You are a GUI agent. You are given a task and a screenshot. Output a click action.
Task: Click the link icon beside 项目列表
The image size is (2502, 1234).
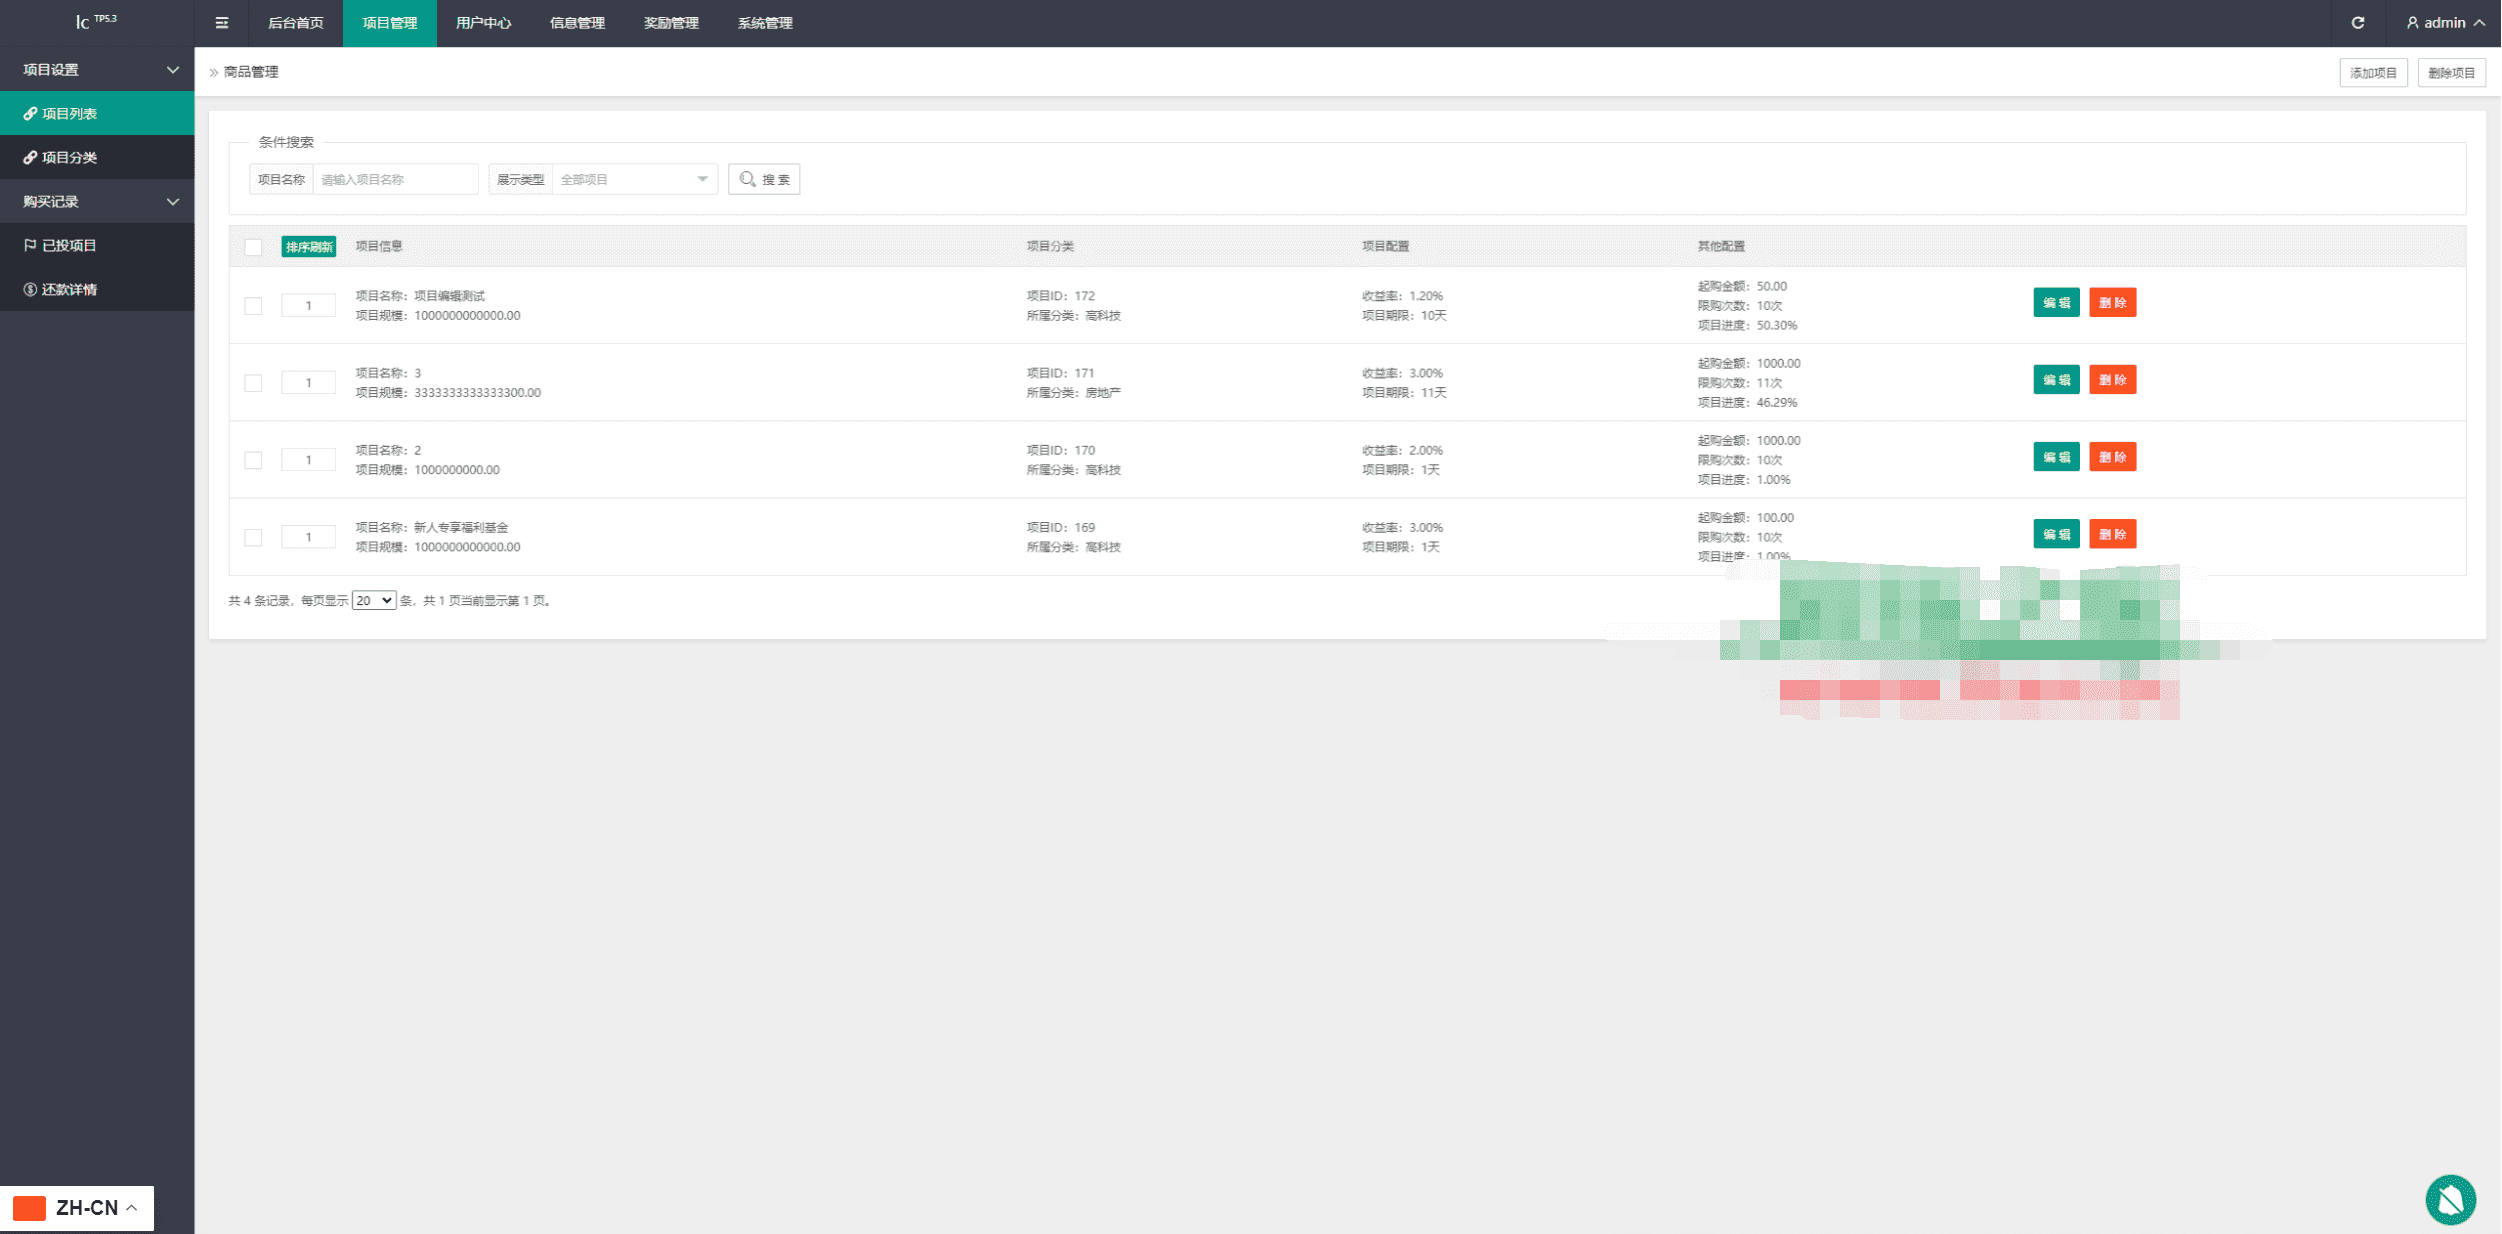click(x=30, y=114)
